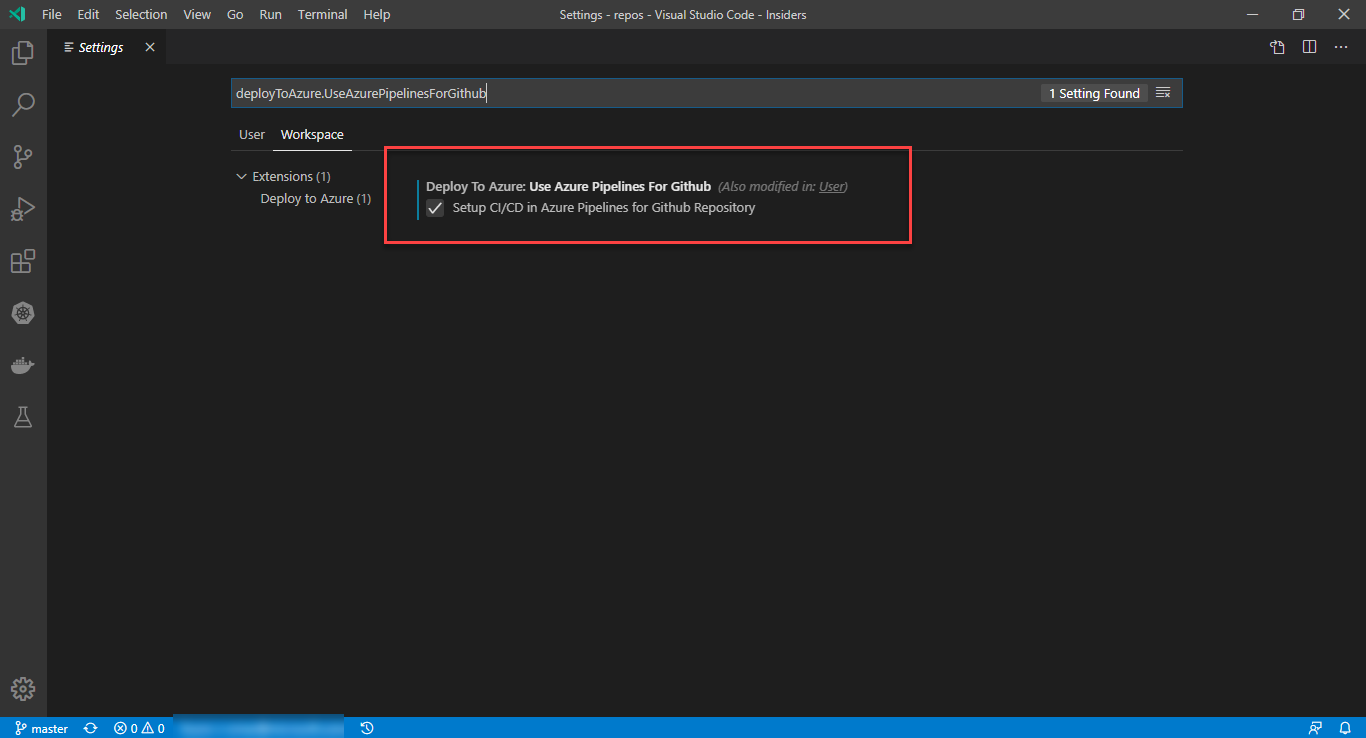1366x738 pixels.
Task: Open the Kubernetes extension view
Action: coord(22,313)
